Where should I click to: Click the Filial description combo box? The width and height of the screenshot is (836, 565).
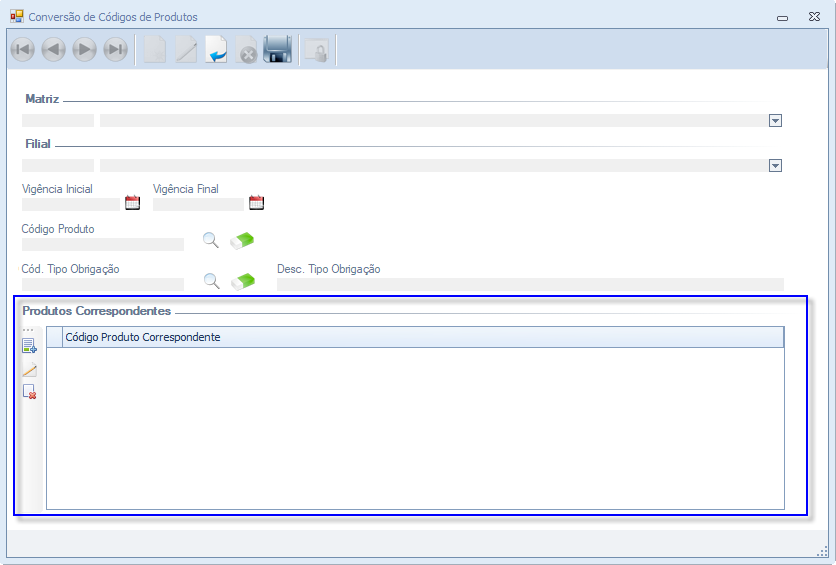(x=441, y=165)
